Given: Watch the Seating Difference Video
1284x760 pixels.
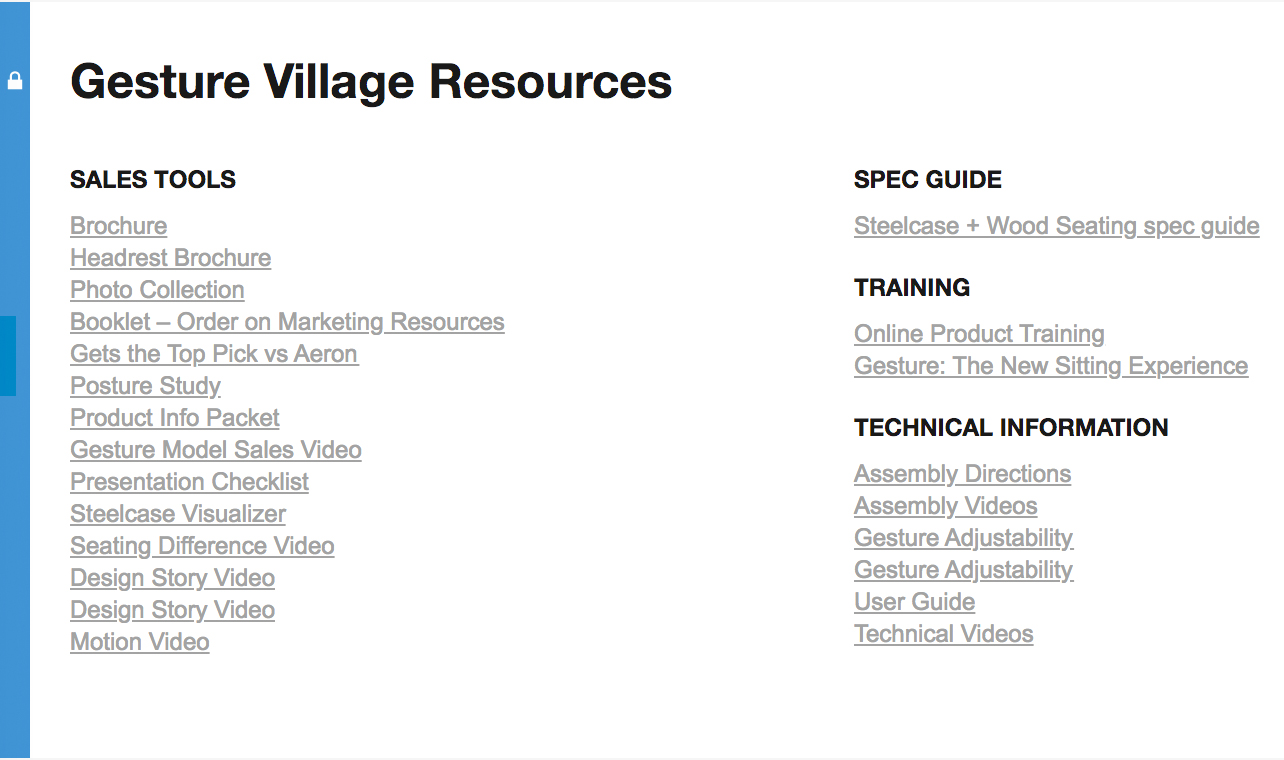Looking at the screenshot, I should pos(202,546).
